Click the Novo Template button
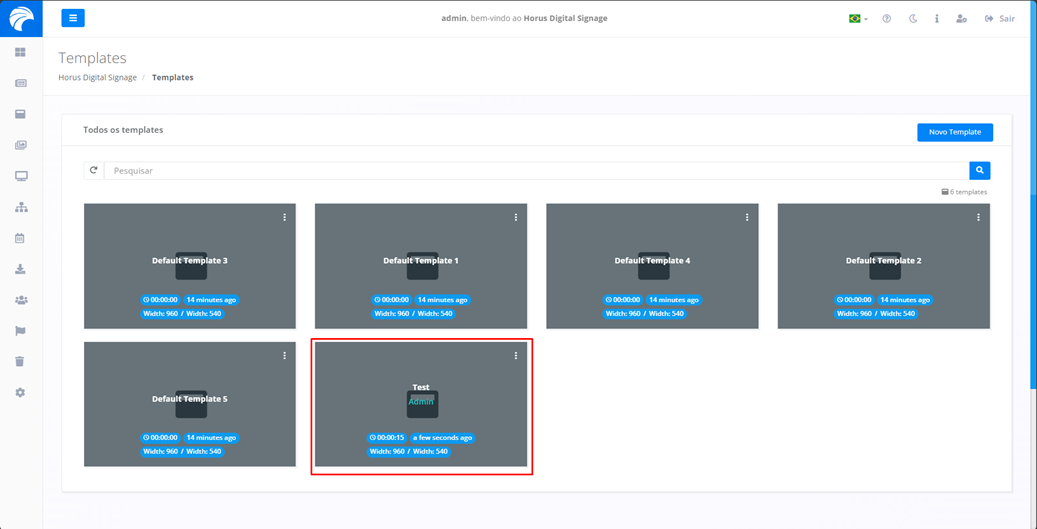Viewport: 1037px width, 529px height. pyautogui.click(x=954, y=132)
